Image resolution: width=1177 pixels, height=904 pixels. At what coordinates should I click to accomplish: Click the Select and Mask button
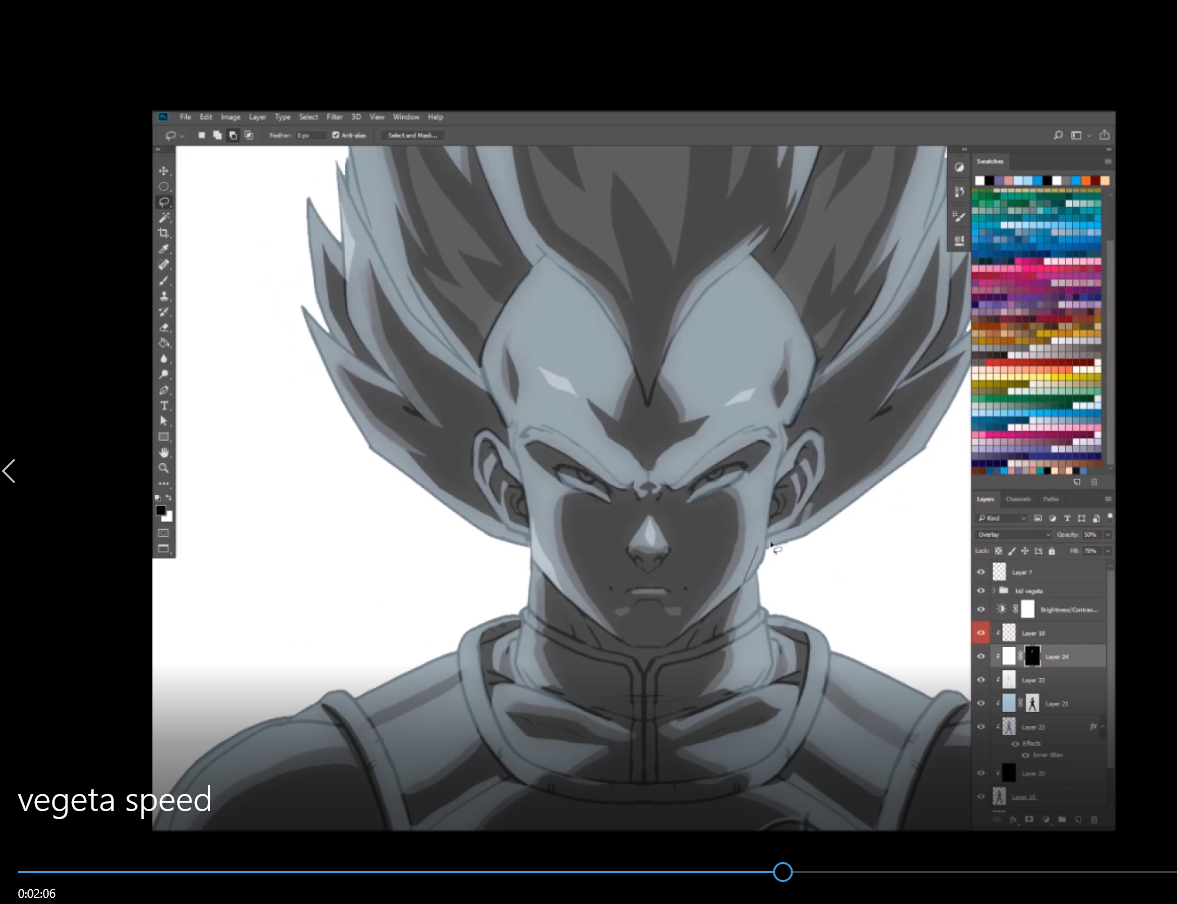[x=412, y=135]
